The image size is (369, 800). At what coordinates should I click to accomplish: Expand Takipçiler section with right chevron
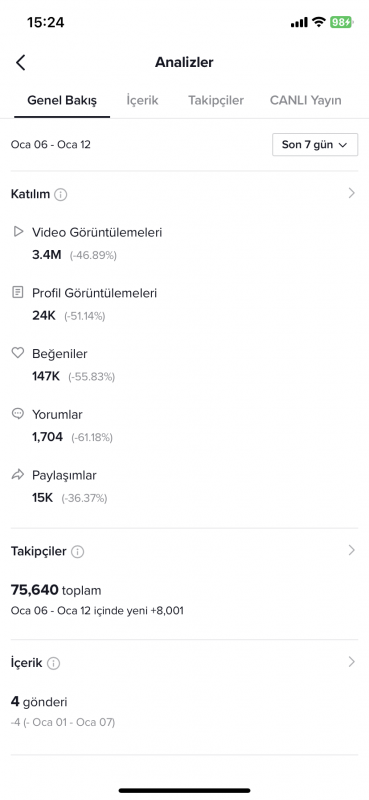pyautogui.click(x=351, y=550)
